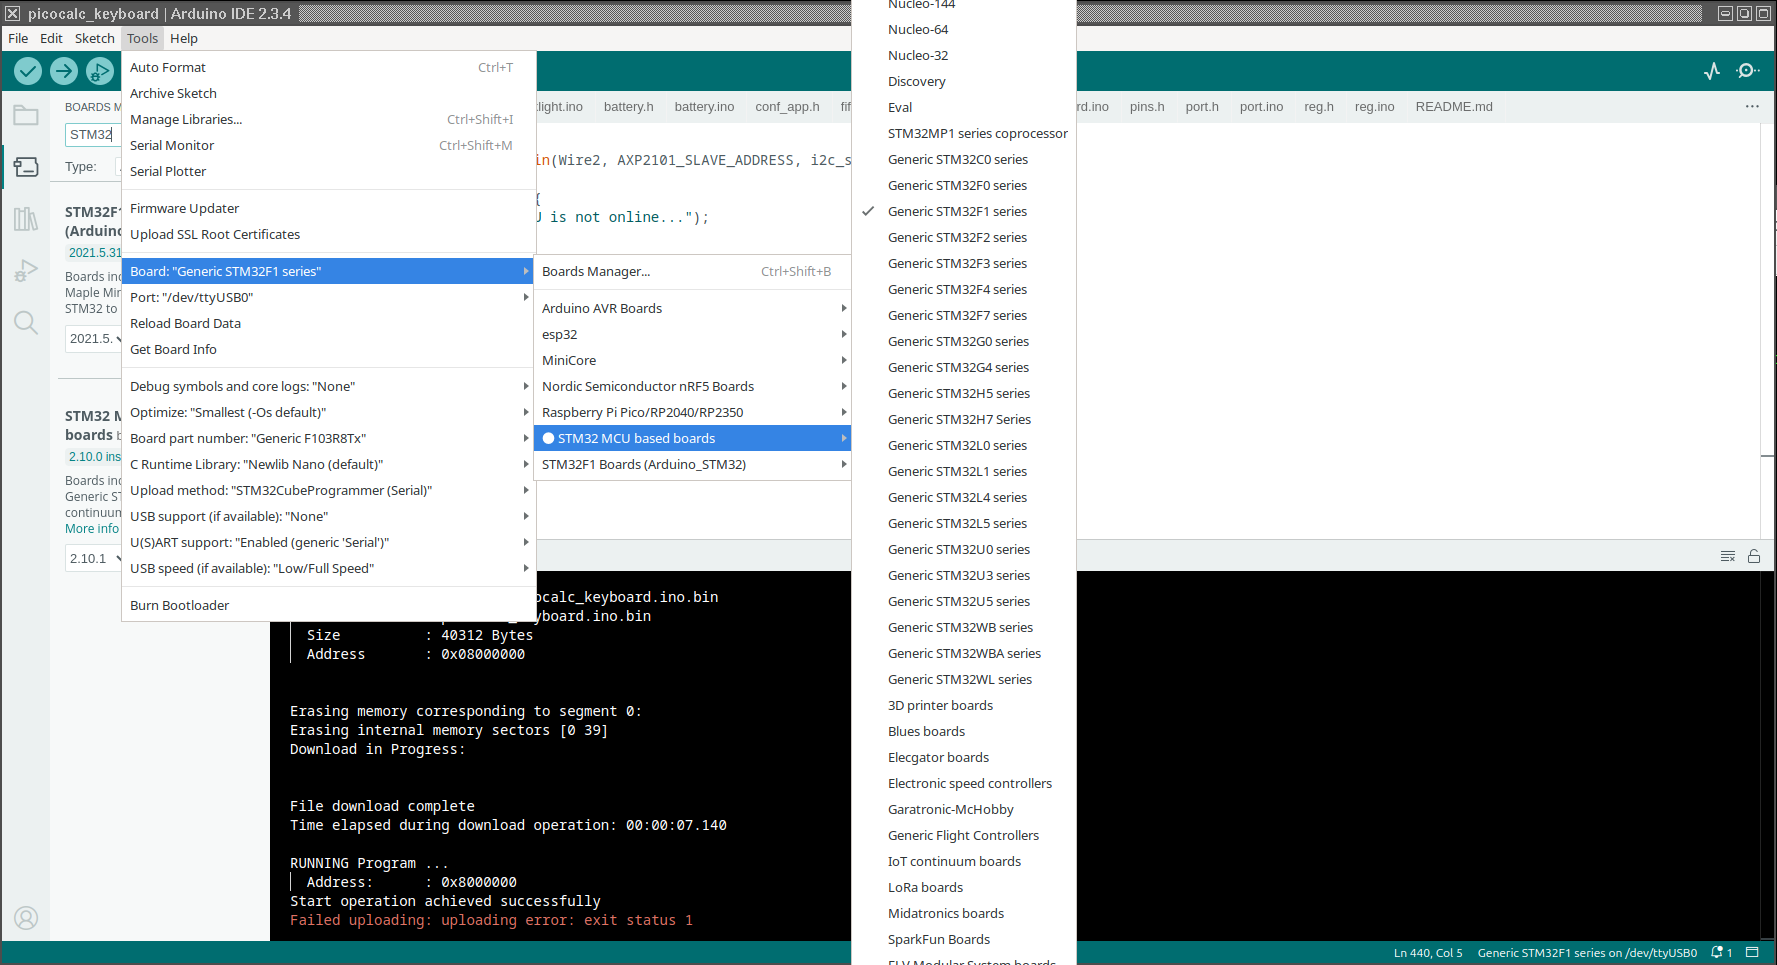Open the Serial Monitor magnifier icon
1777x965 pixels.
click(x=1747, y=71)
